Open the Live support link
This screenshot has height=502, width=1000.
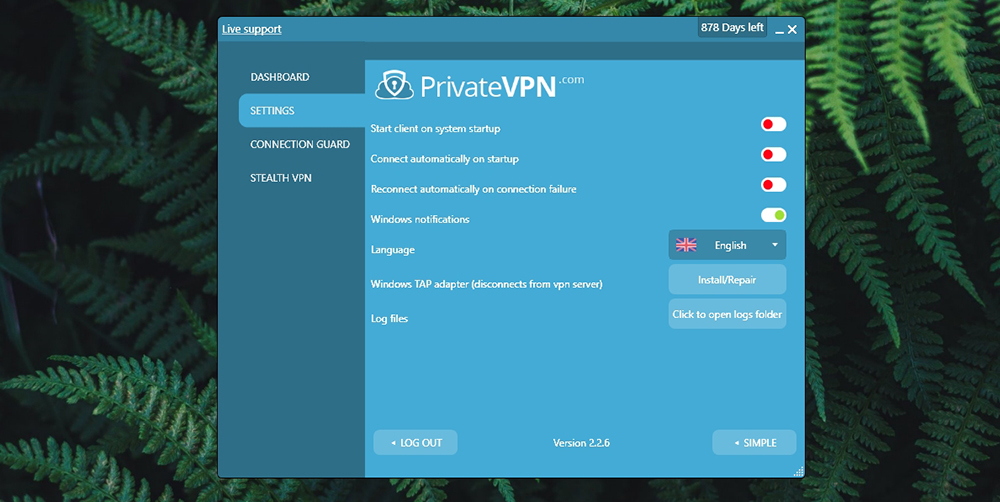(251, 29)
